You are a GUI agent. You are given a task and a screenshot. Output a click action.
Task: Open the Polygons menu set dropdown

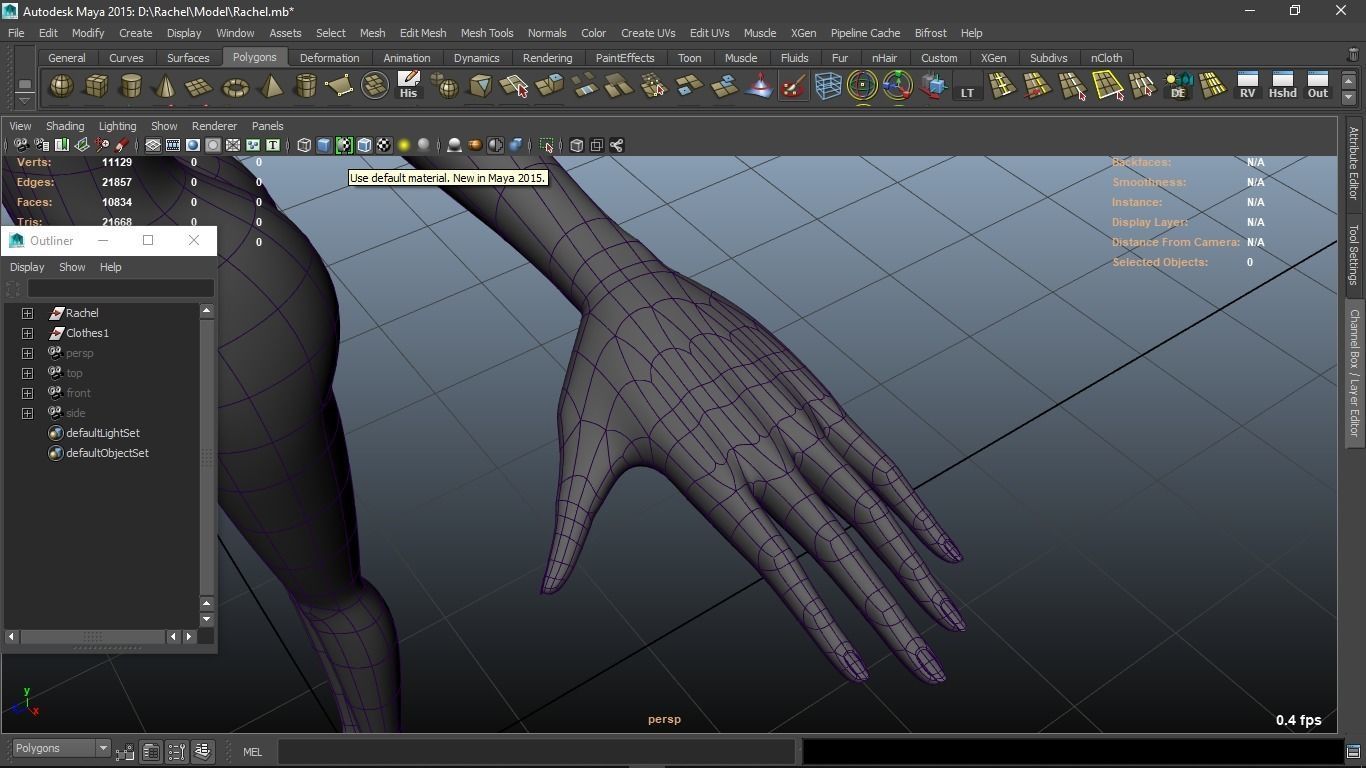pyautogui.click(x=60, y=748)
